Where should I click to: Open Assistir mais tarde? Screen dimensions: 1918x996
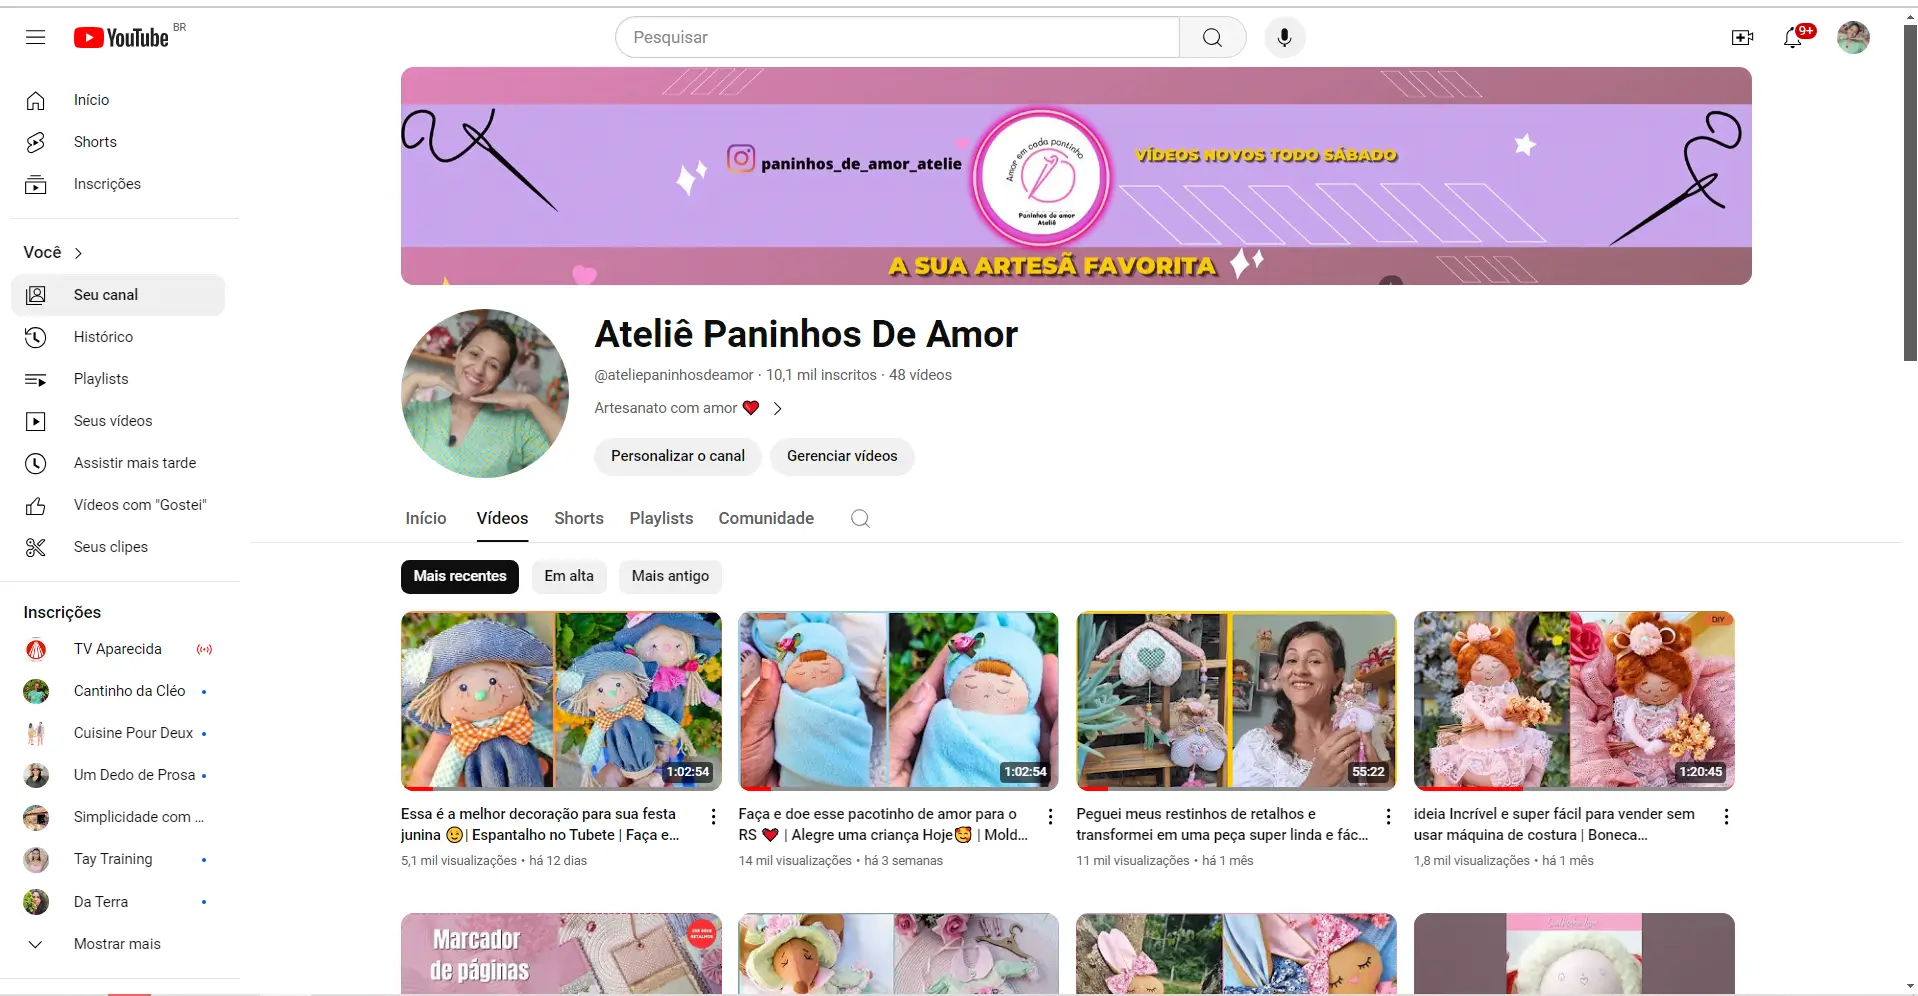pos(118,463)
